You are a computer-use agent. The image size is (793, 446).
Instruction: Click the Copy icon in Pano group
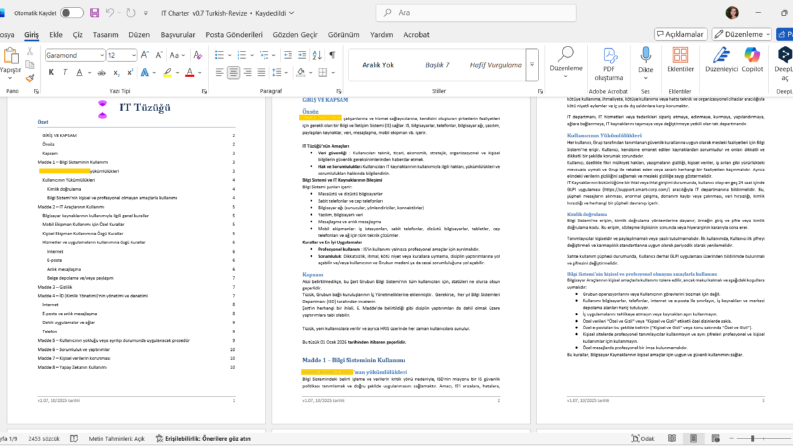tap(30, 64)
